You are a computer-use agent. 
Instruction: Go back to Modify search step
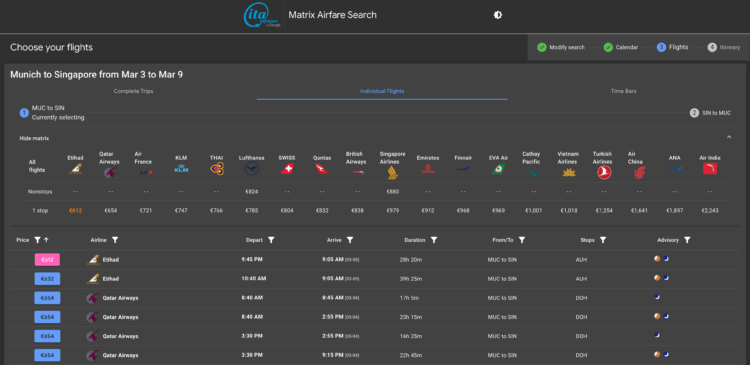coord(561,47)
